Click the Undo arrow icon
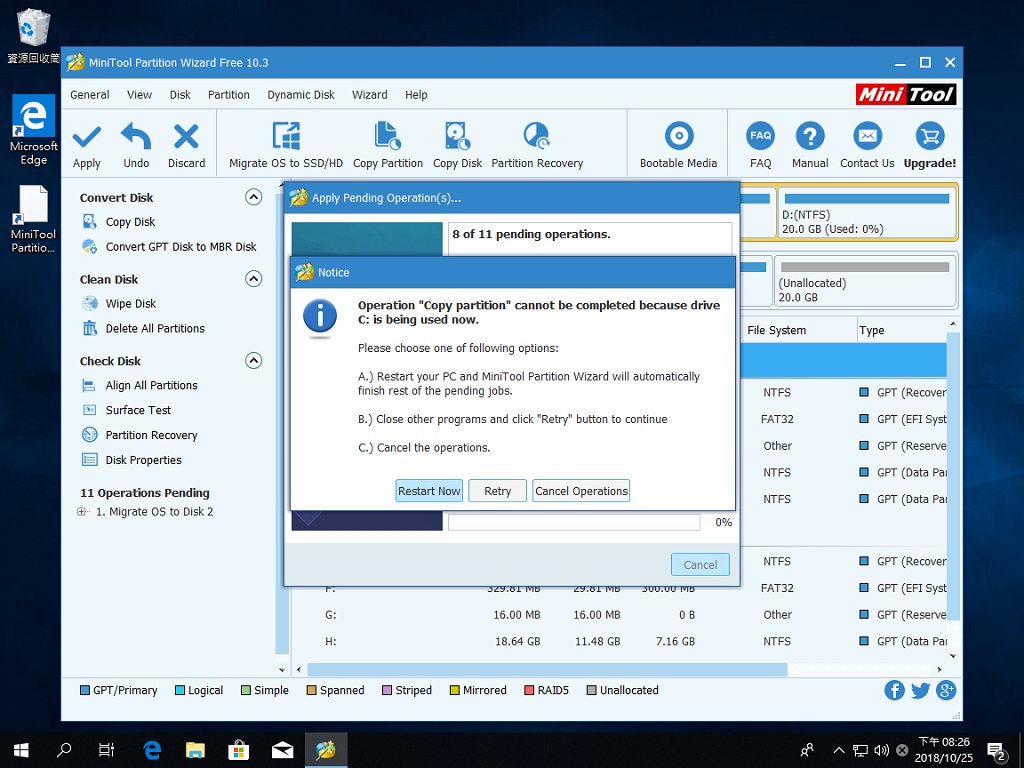1024x768 pixels. tap(136, 136)
